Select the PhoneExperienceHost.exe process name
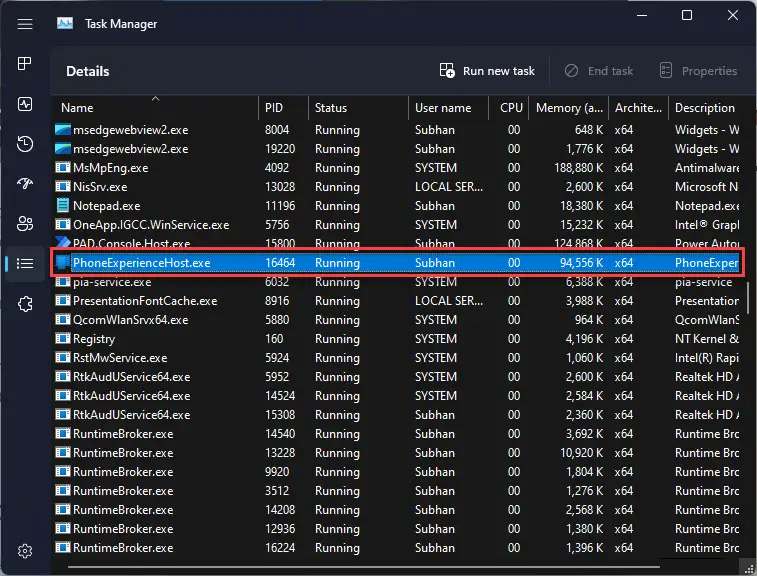The height and width of the screenshot is (576, 757). pos(141,263)
